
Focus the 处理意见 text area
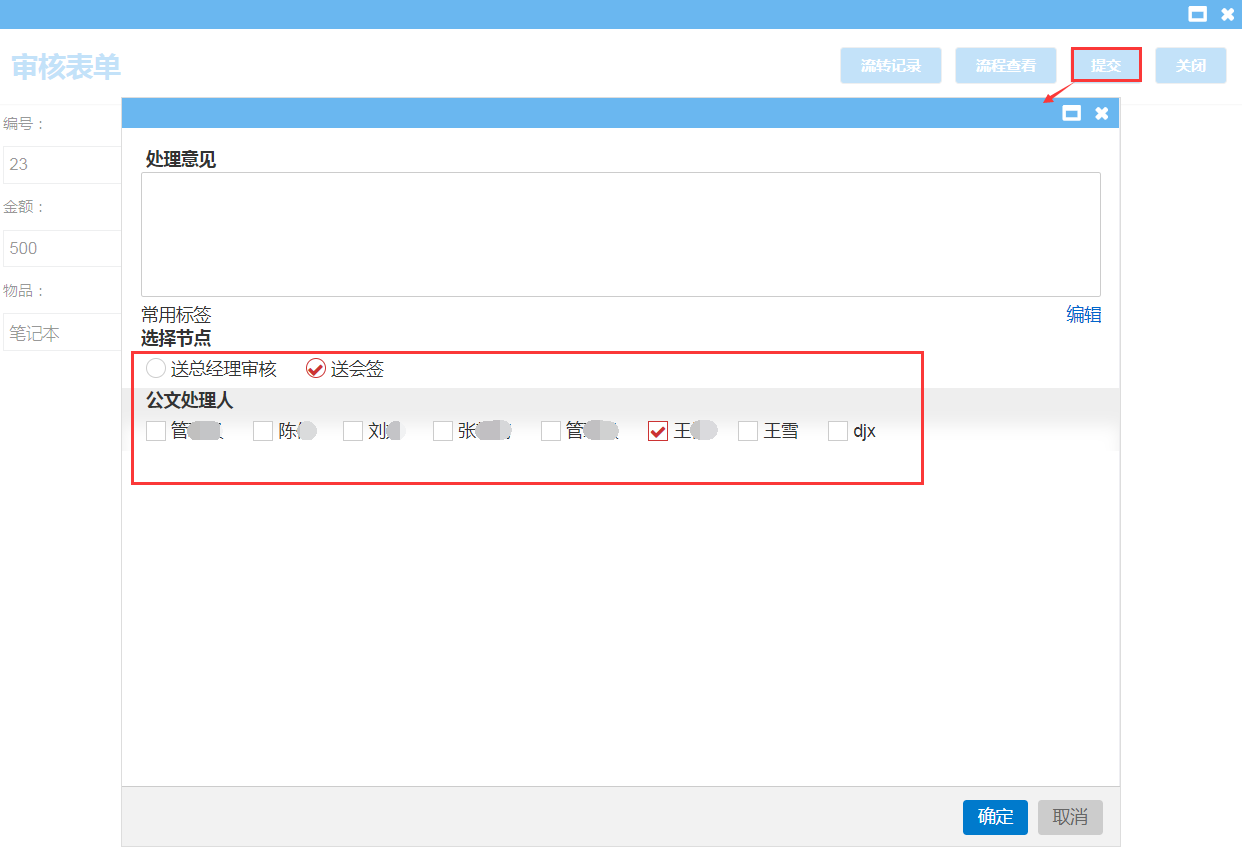click(x=620, y=234)
